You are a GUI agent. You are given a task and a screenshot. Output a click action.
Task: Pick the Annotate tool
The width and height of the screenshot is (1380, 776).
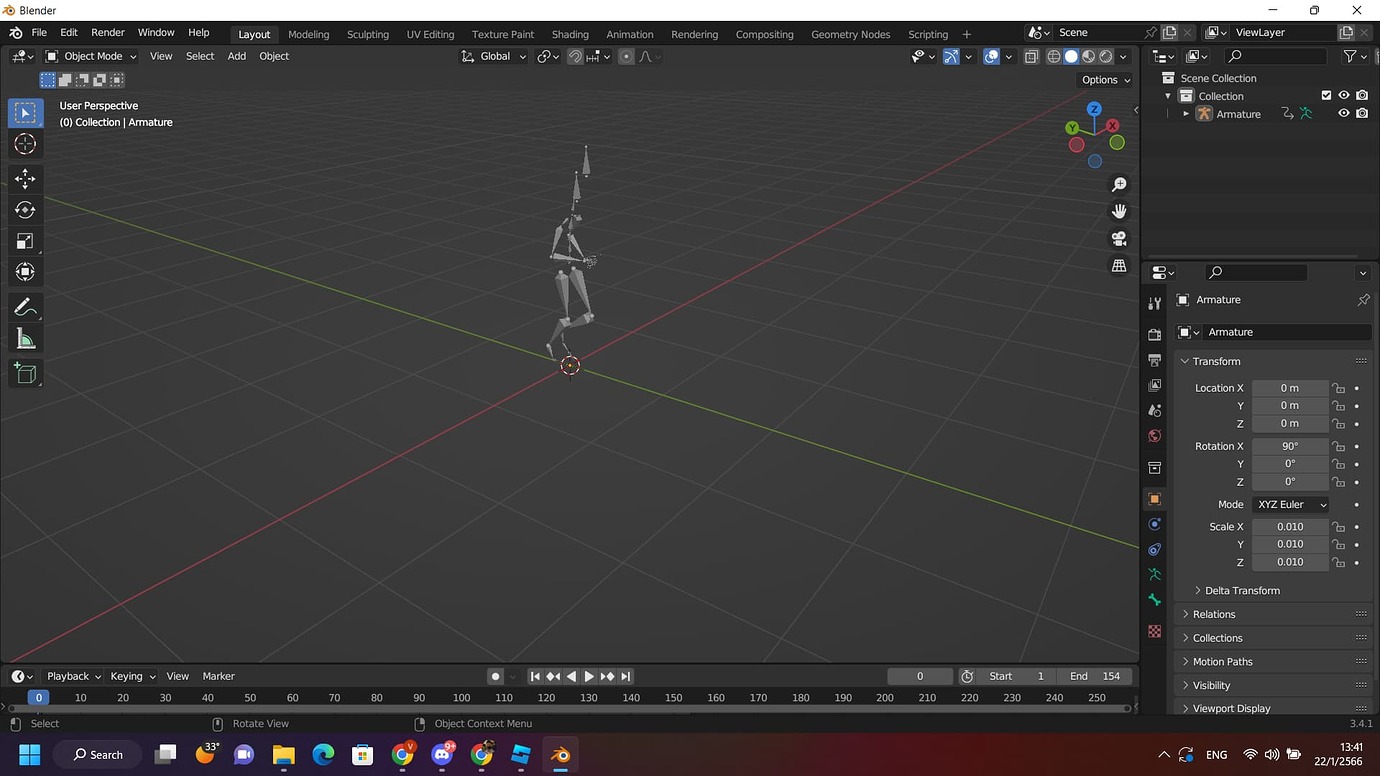point(25,307)
